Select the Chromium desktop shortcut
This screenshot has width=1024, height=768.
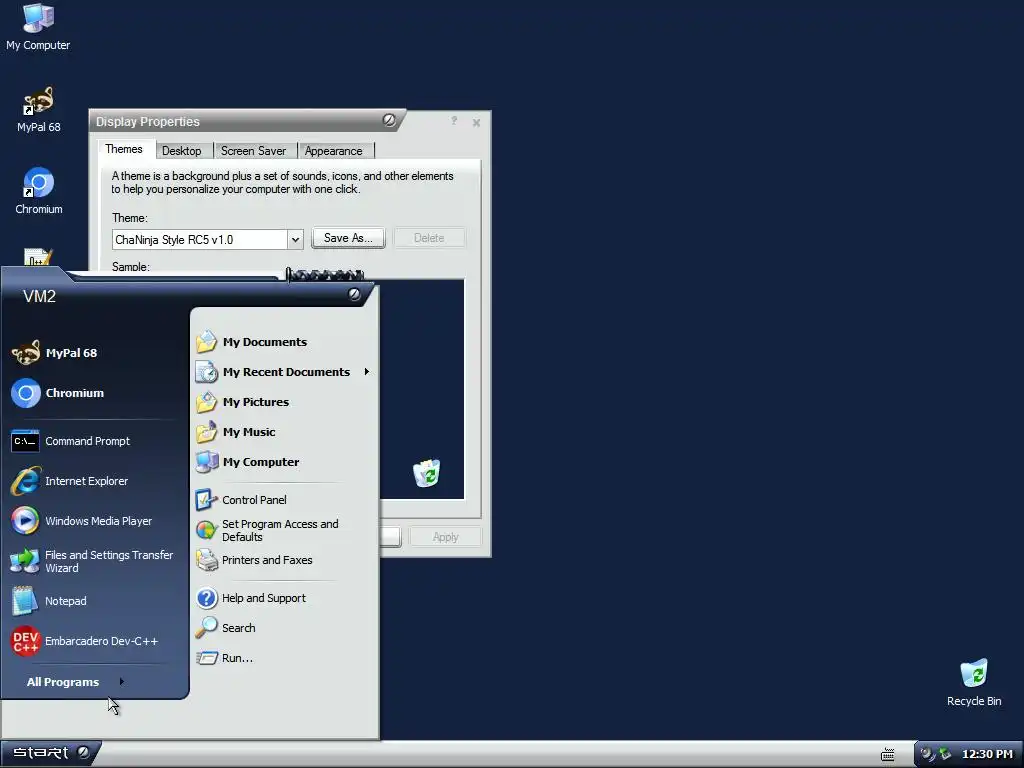[x=39, y=191]
